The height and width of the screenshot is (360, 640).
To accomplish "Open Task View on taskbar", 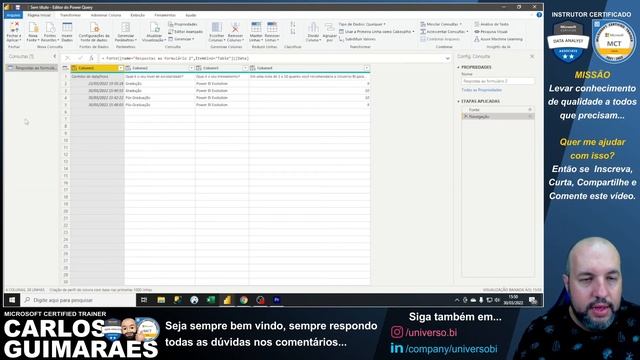I will point(144,300).
